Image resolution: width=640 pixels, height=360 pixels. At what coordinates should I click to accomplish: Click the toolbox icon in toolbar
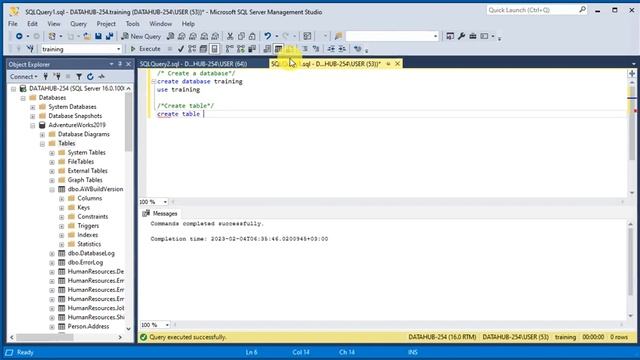click(x=473, y=36)
